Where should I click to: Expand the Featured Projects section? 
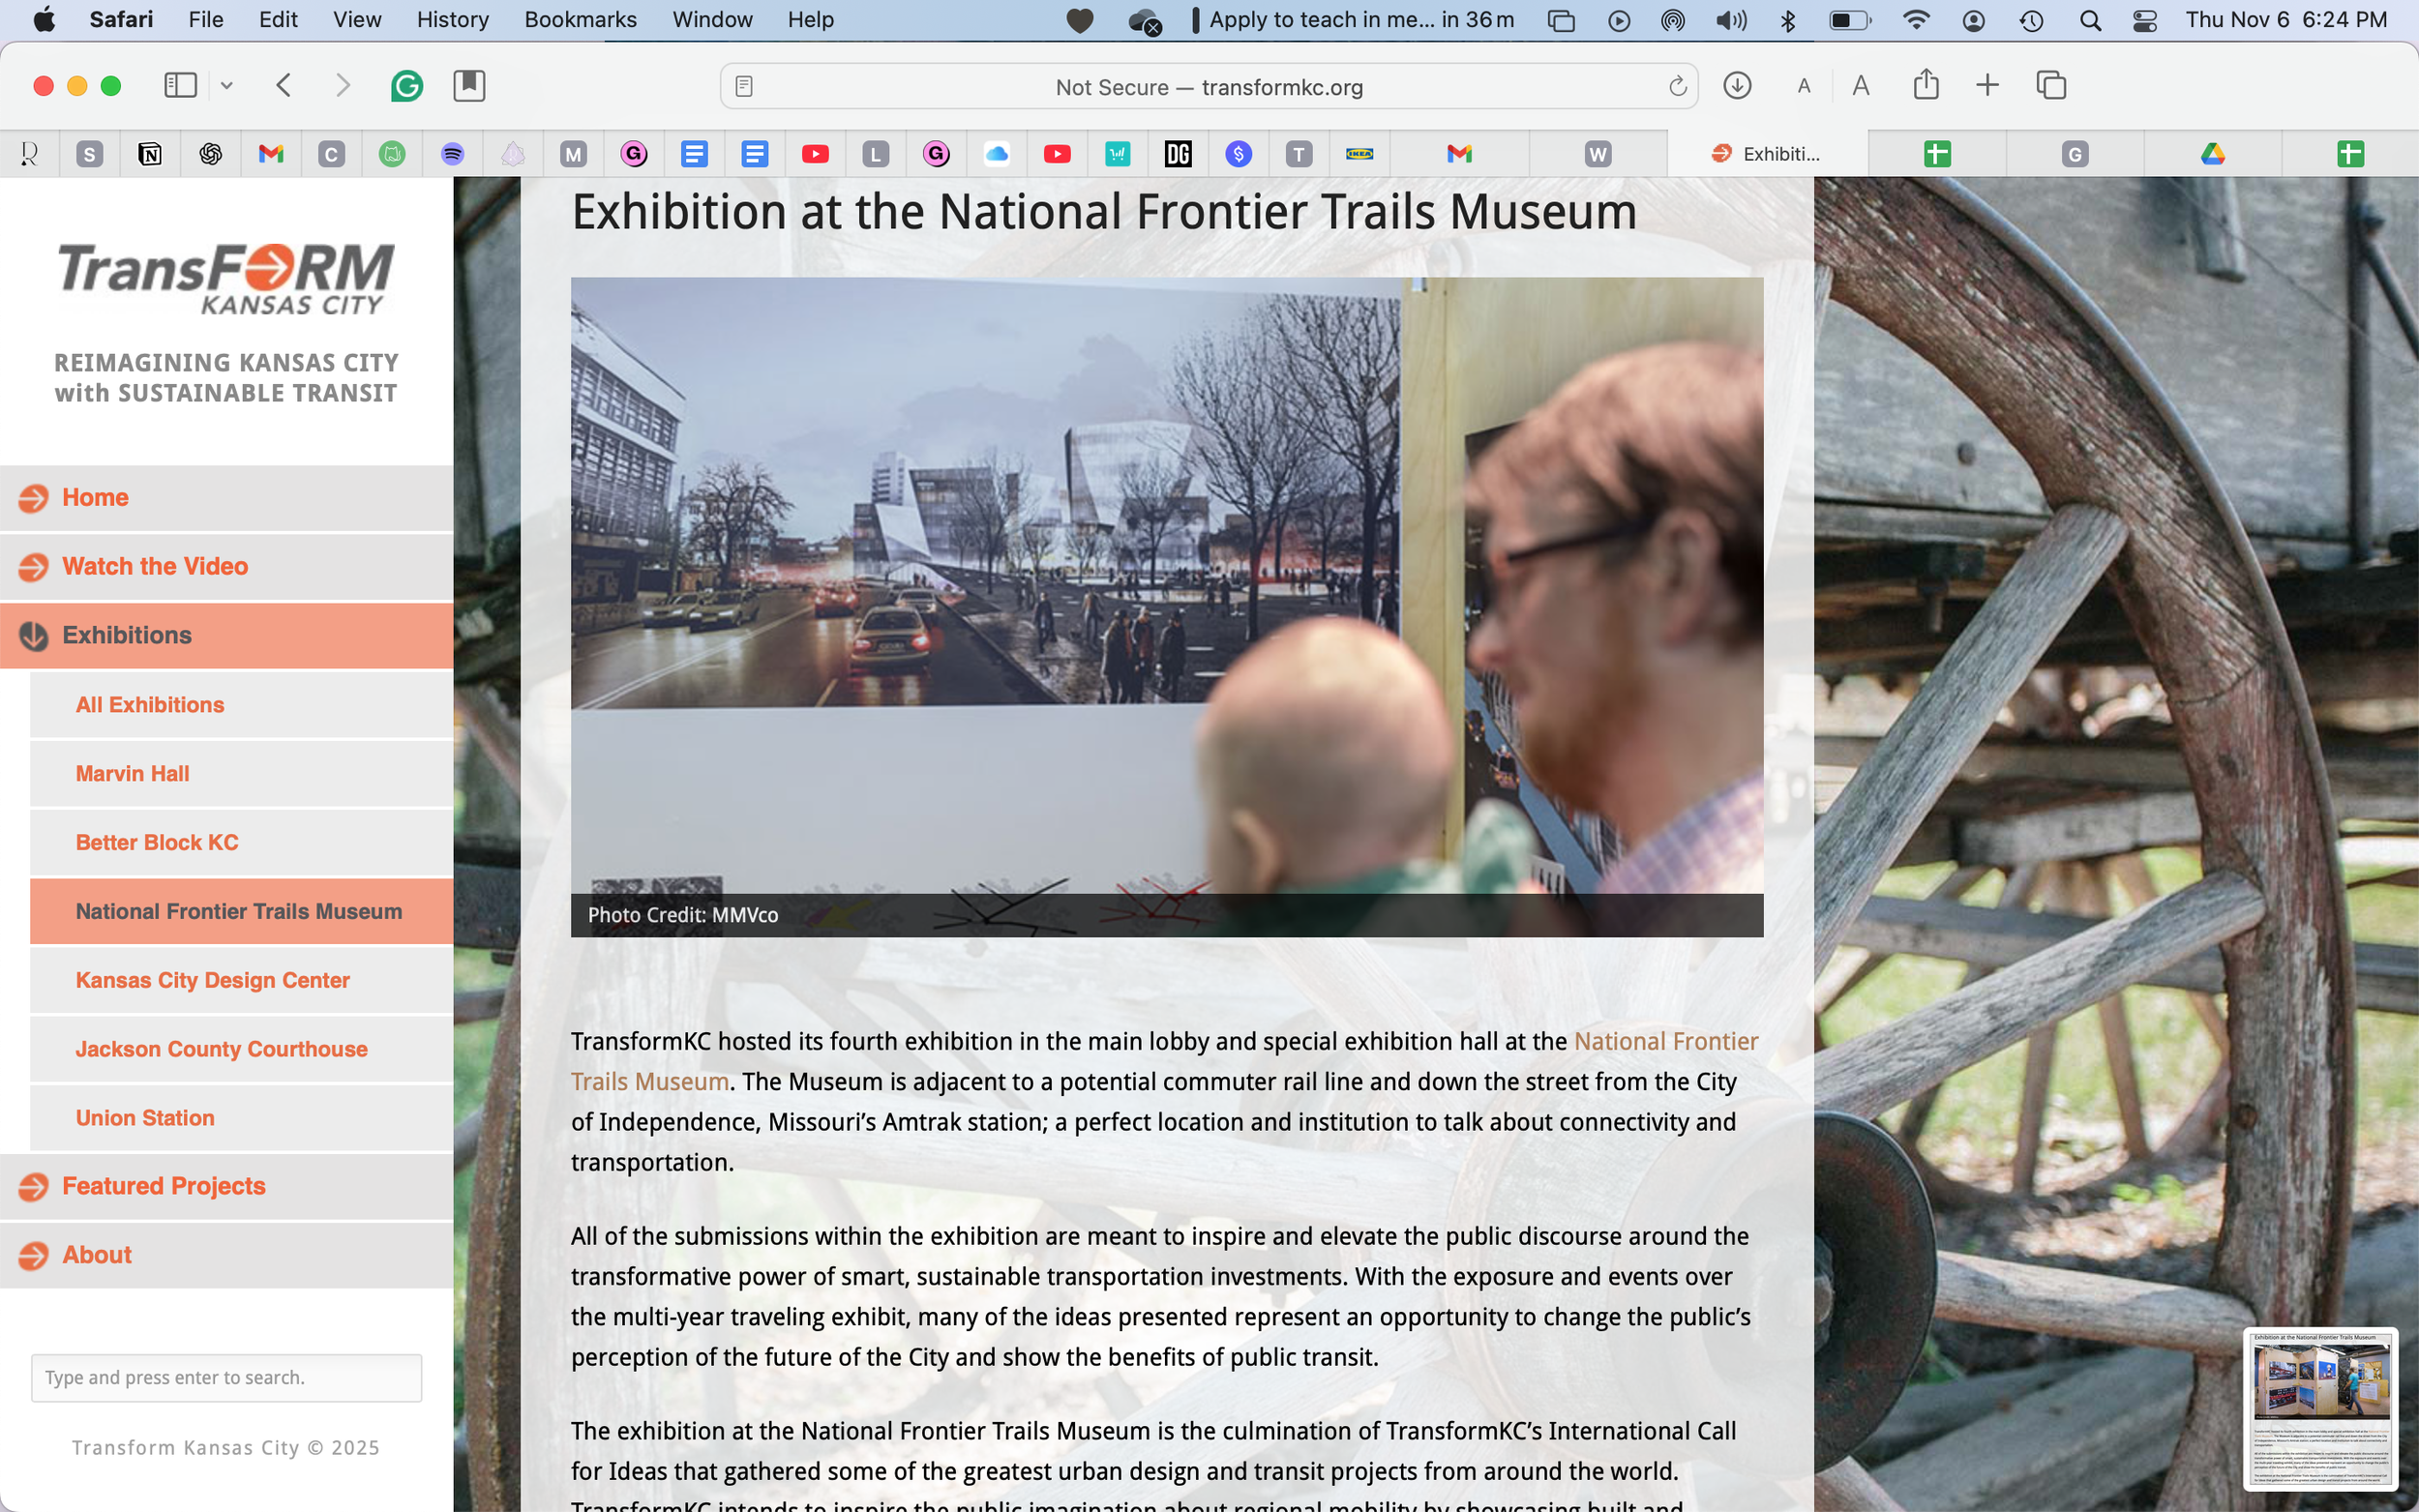coord(163,1186)
